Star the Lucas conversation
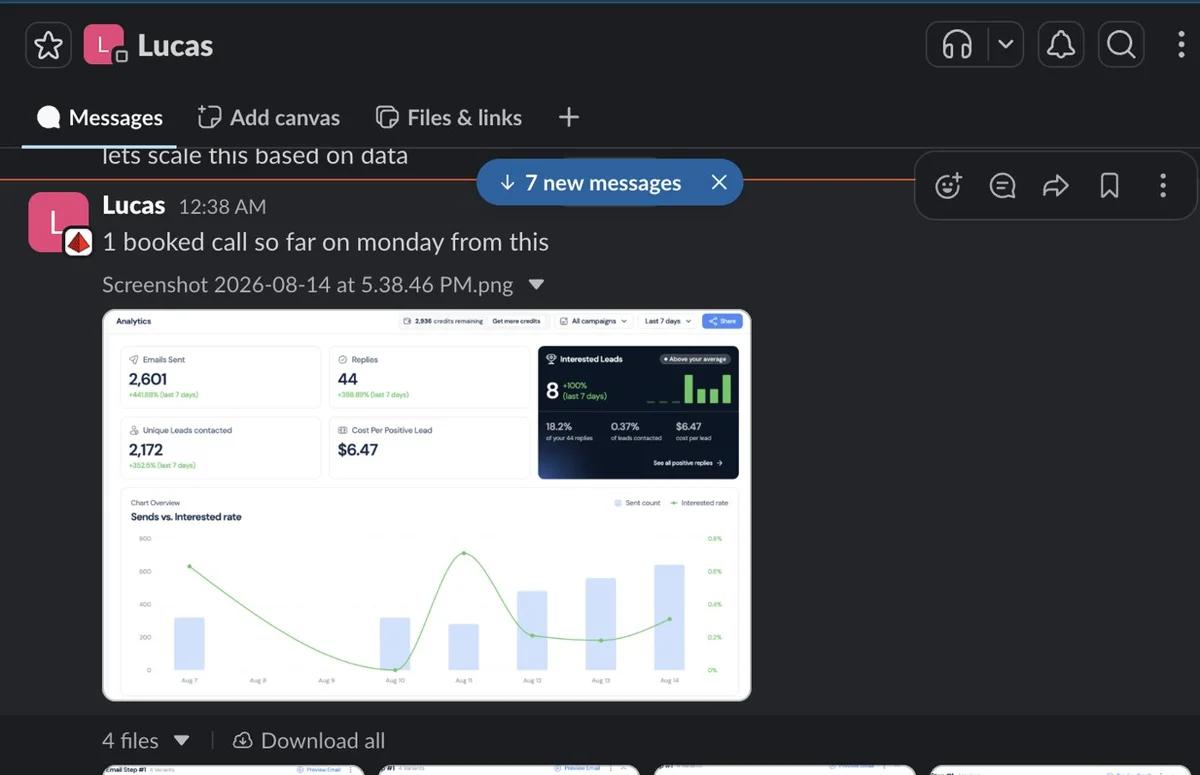Image resolution: width=1200 pixels, height=775 pixels. click(48, 45)
